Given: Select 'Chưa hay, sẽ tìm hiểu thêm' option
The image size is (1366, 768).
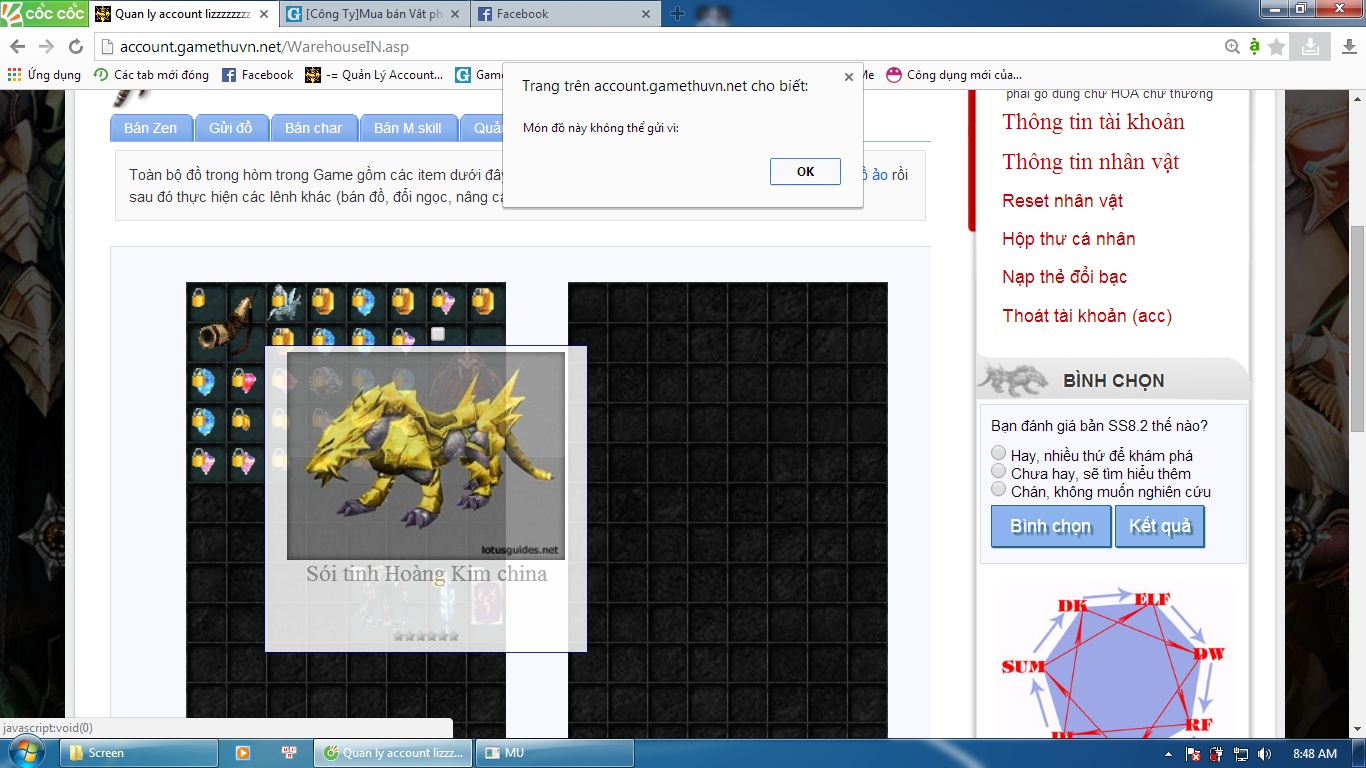Looking at the screenshot, I should (x=998, y=472).
